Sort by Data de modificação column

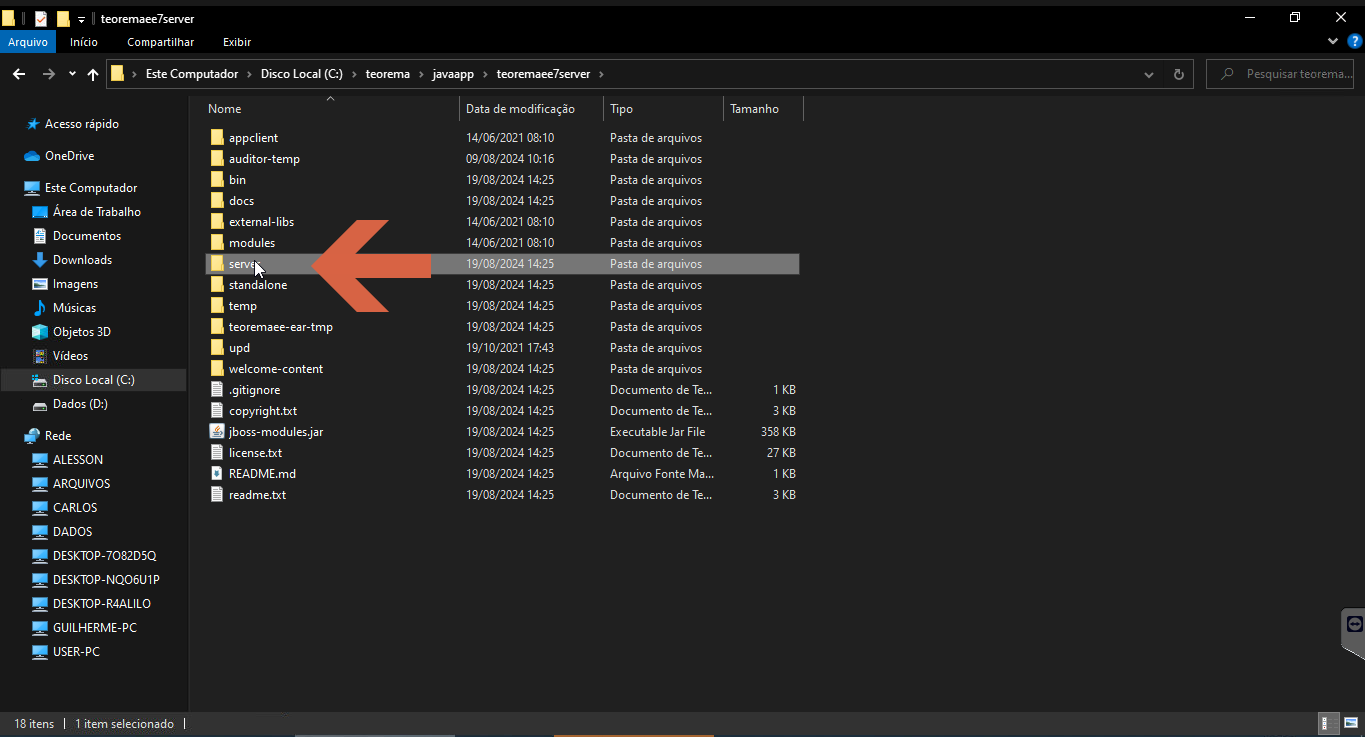coord(531,108)
